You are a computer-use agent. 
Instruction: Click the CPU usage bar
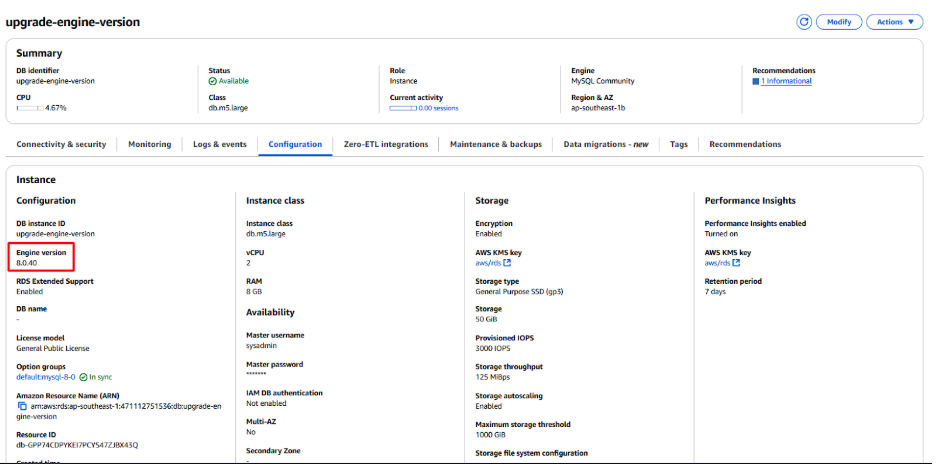[30, 108]
